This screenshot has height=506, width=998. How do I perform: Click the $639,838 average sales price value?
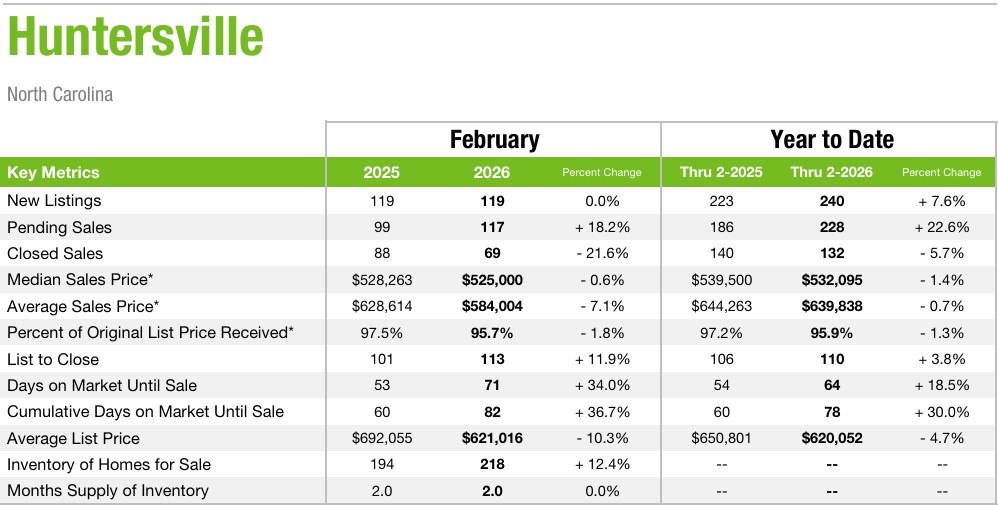(831, 306)
